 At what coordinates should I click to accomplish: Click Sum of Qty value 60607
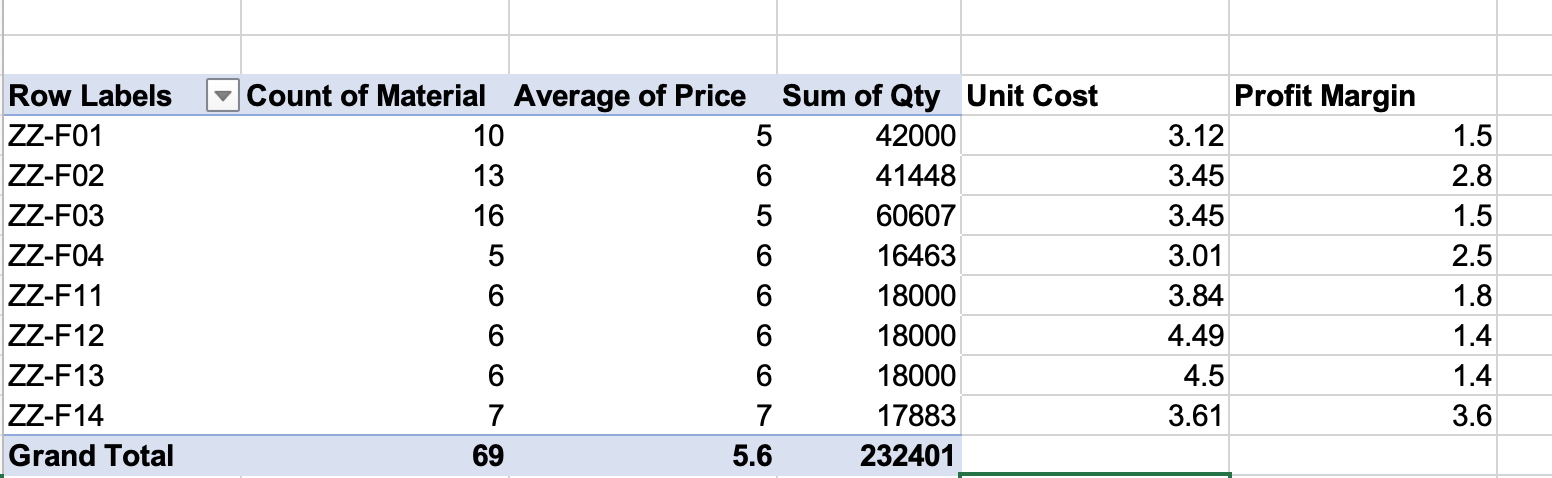tap(916, 216)
